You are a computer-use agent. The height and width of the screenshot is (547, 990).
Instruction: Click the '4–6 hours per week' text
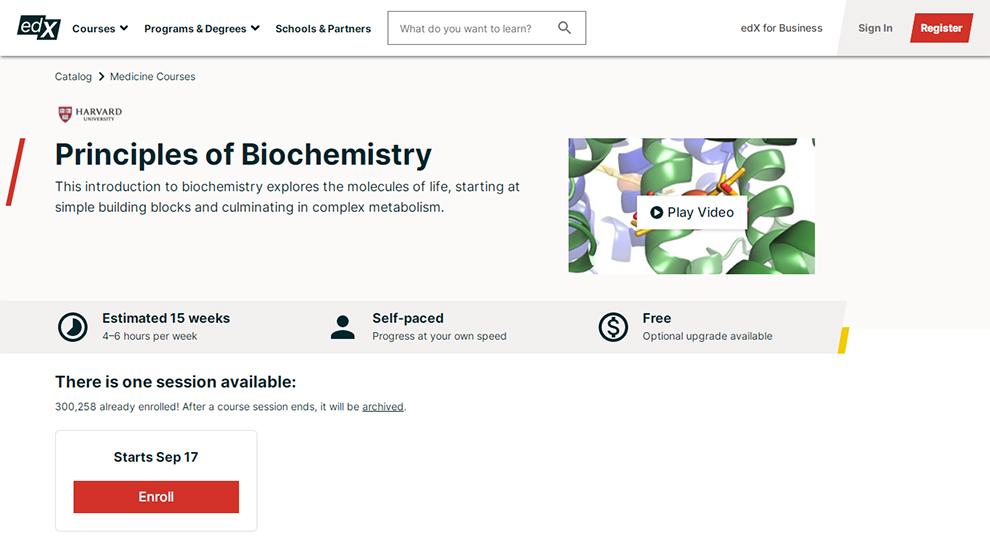pos(150,336)
